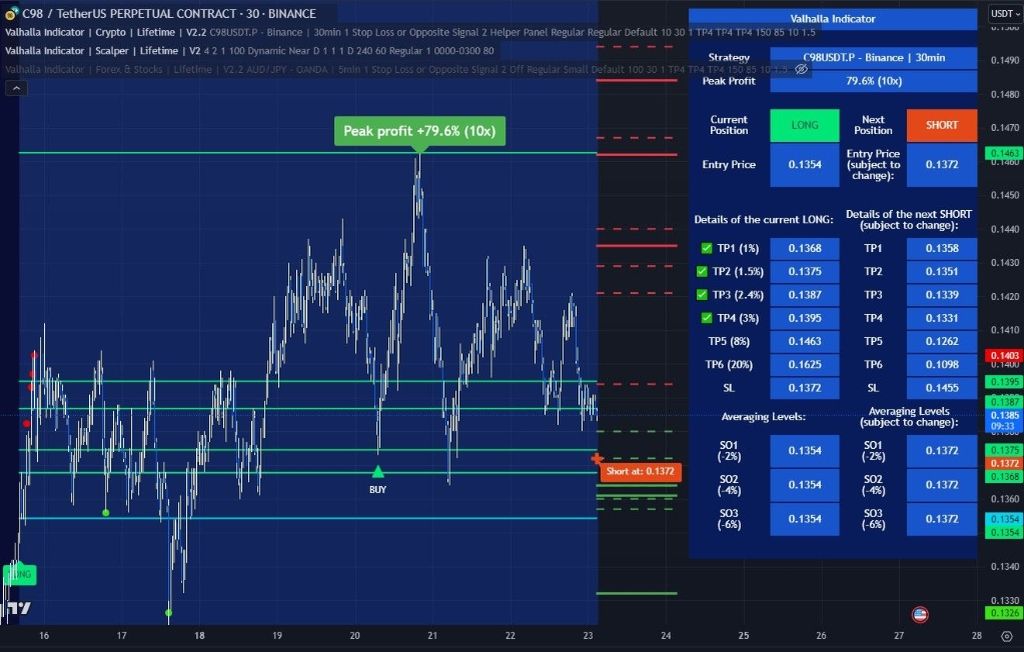Collapse the indicator legend with the chevron
Viewport: 1024px width, 652px height.
(16, 88)
